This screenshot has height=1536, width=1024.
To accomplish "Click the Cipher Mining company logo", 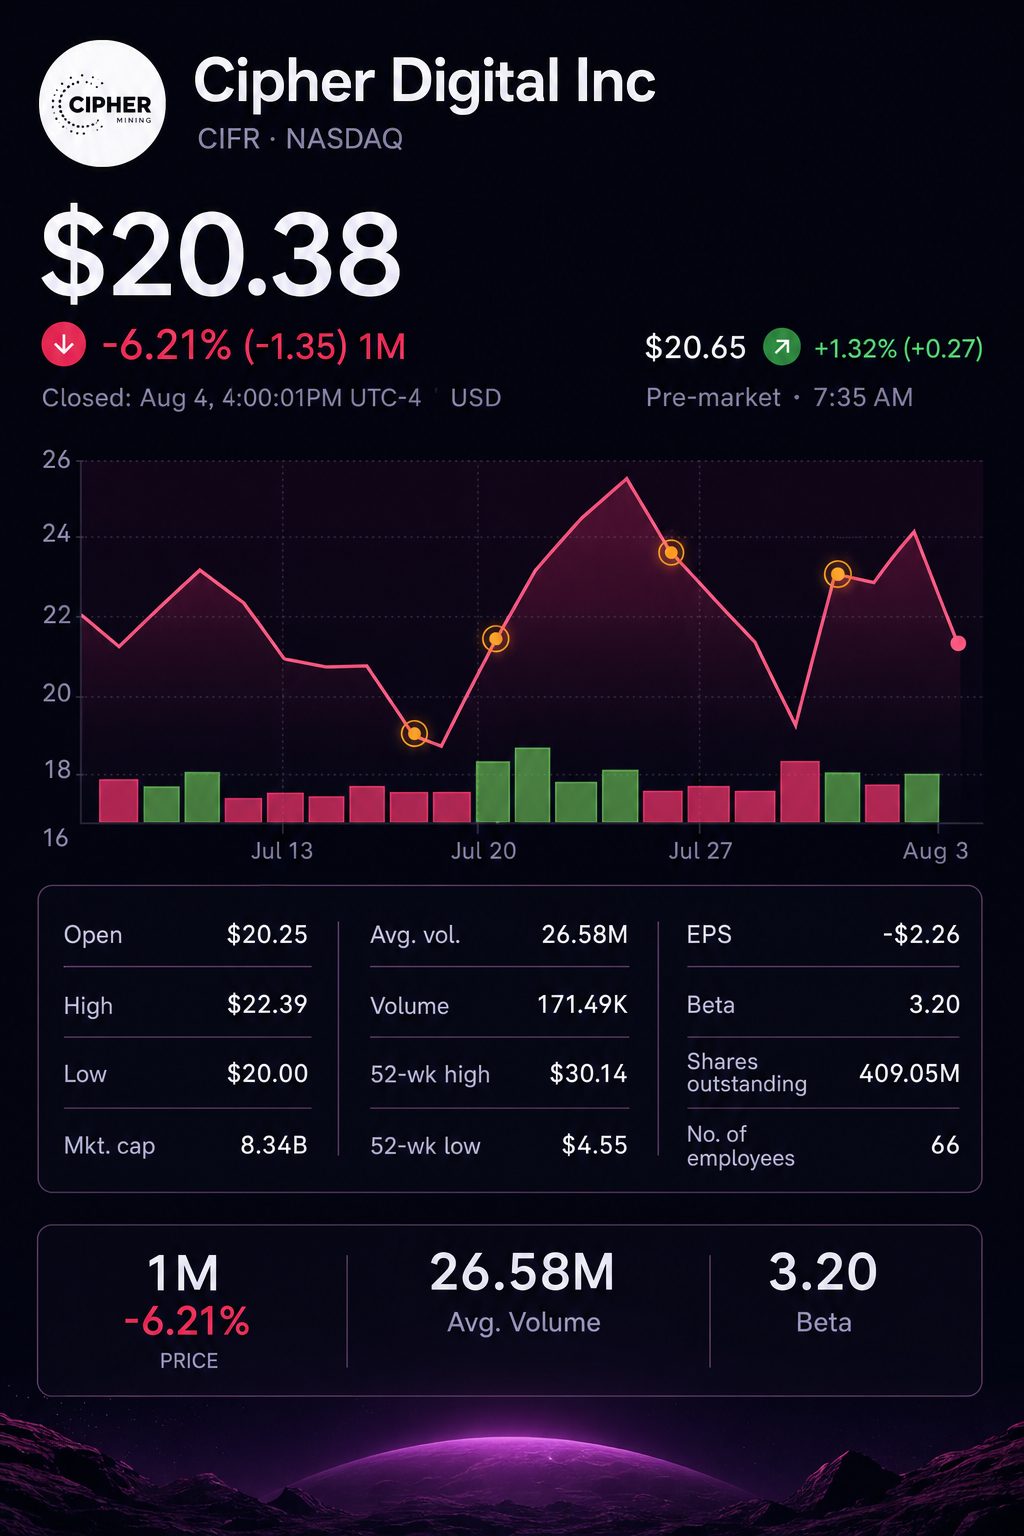I will coord(102,103).
